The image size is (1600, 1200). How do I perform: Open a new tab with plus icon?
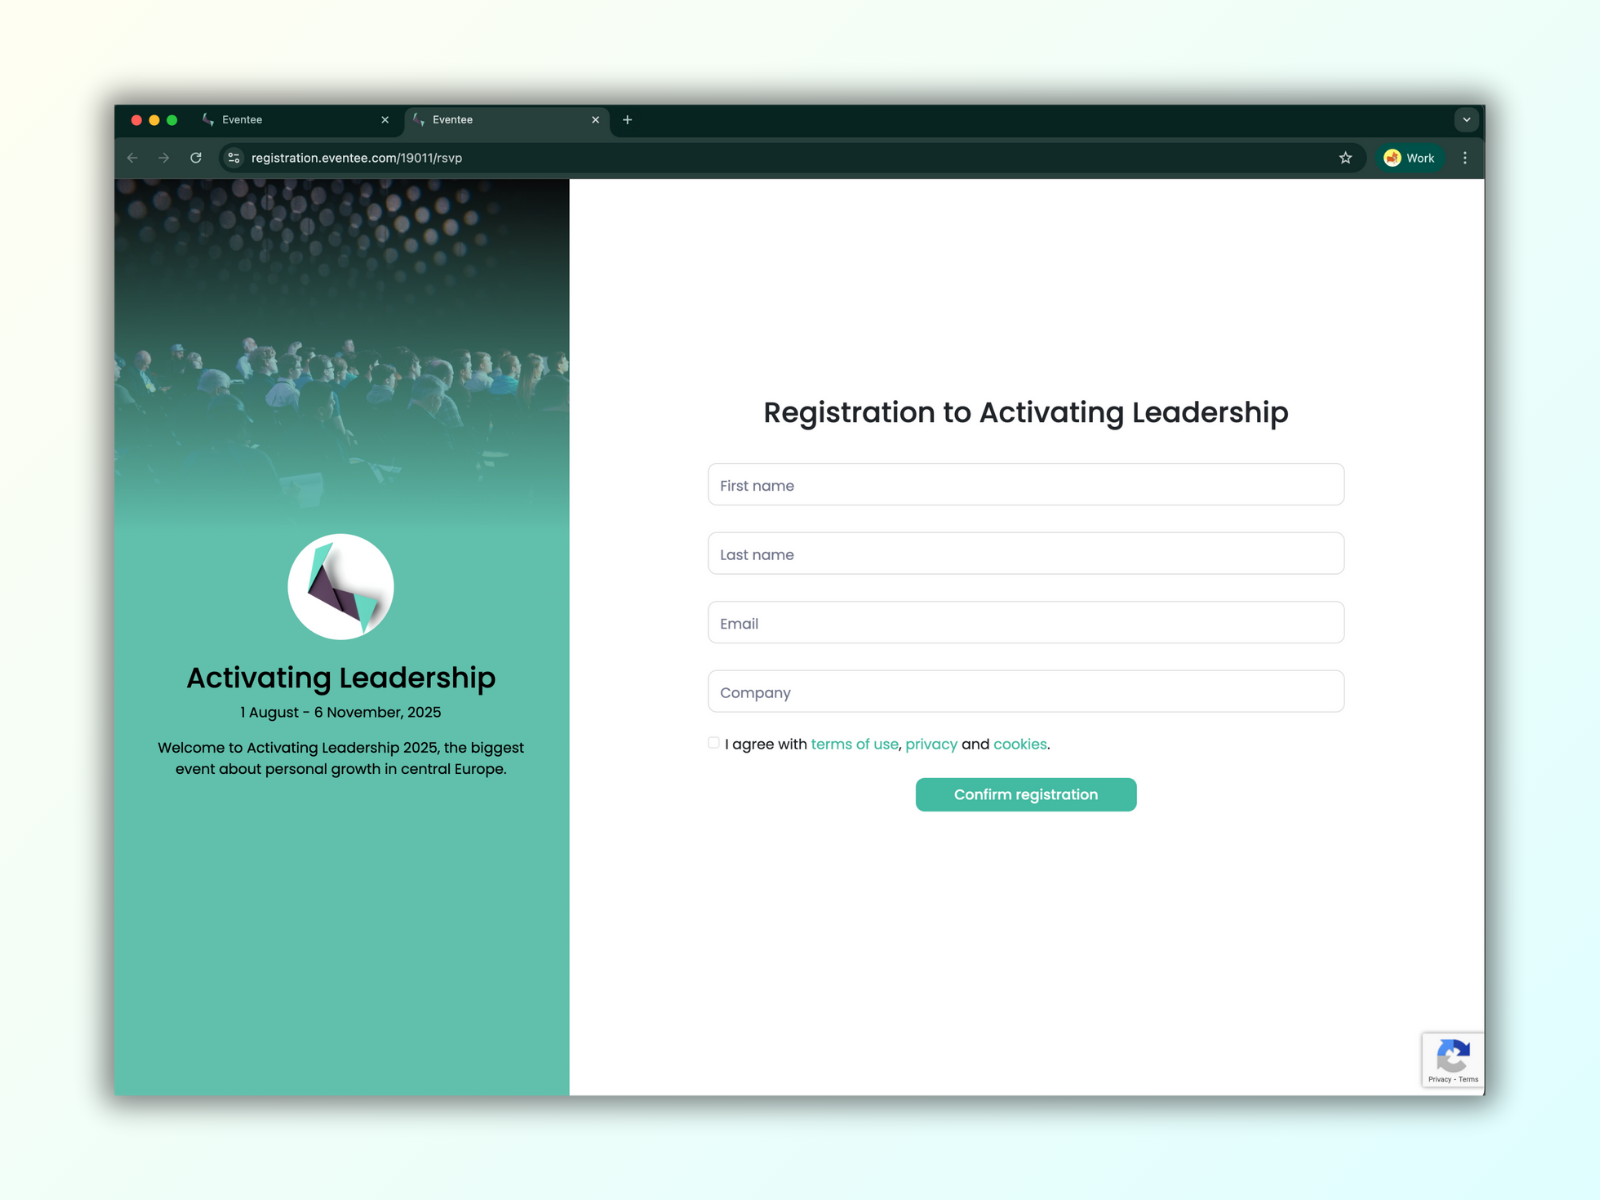(x=627, y=120)
